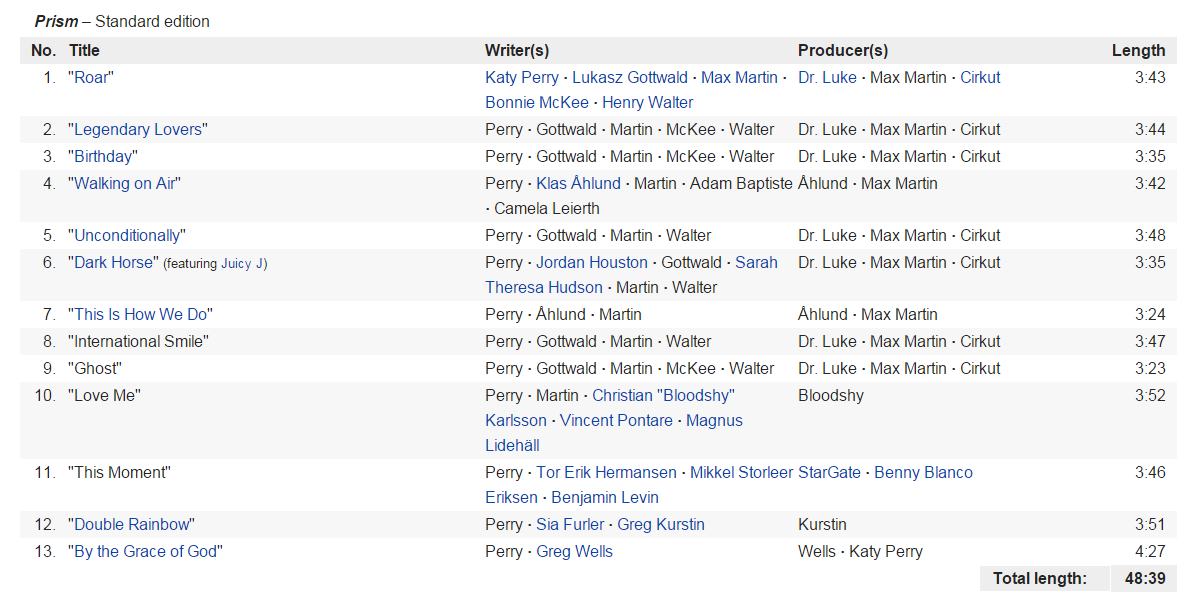The height and width of the screenshot is (603, 1197).
Task: Click the "Prism – Standard edition" table caption
Action: (x=122, y=21)
